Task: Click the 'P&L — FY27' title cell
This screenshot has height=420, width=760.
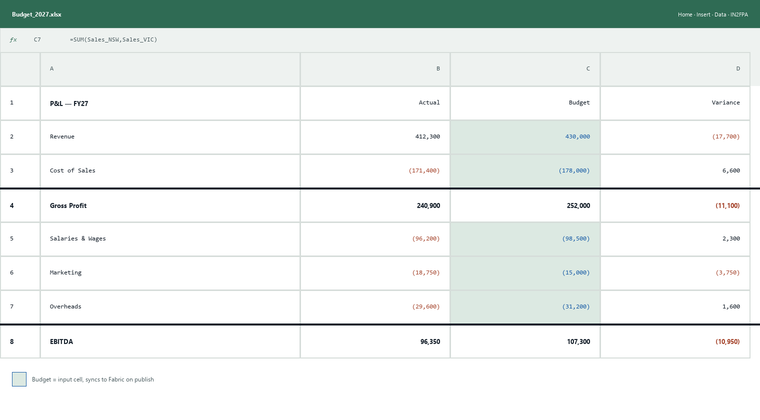Action: pyautogui.click(x=170, y=103)
